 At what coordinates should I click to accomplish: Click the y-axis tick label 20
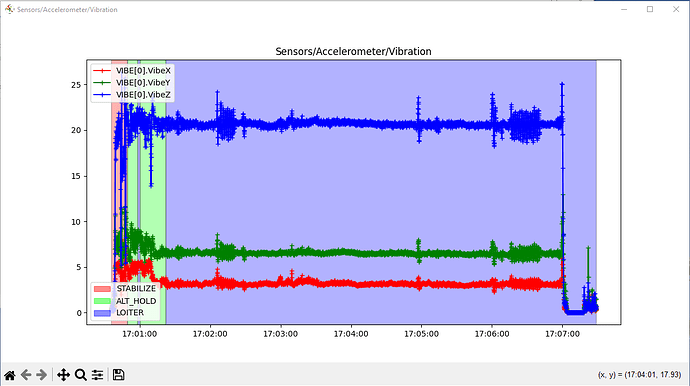pos(76,130)
